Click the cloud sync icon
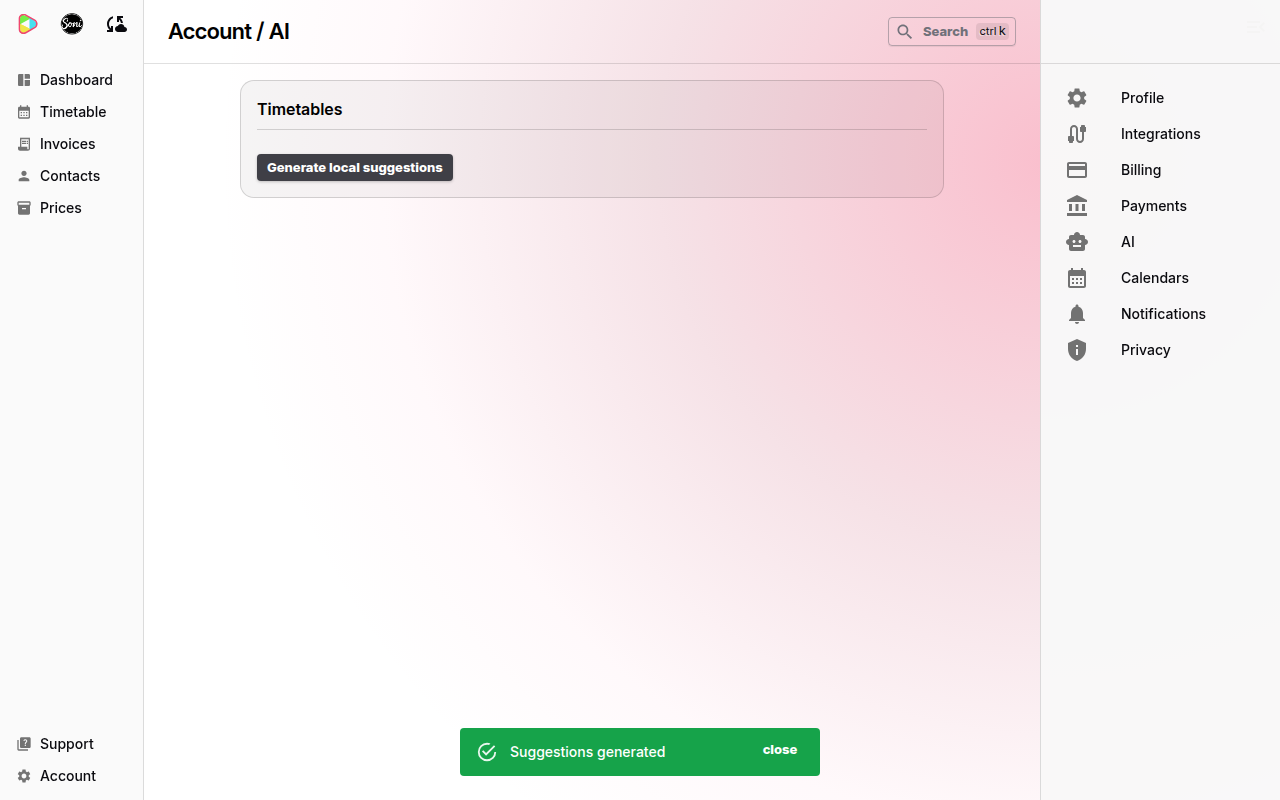1280x800 pixels. [x=117, y=24]
